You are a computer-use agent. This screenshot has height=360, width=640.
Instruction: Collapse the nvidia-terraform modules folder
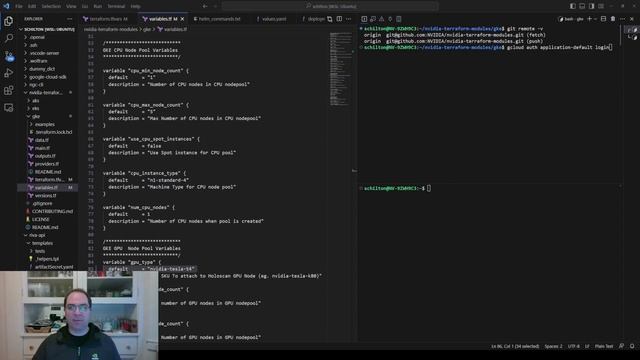(x=47, y=93)
